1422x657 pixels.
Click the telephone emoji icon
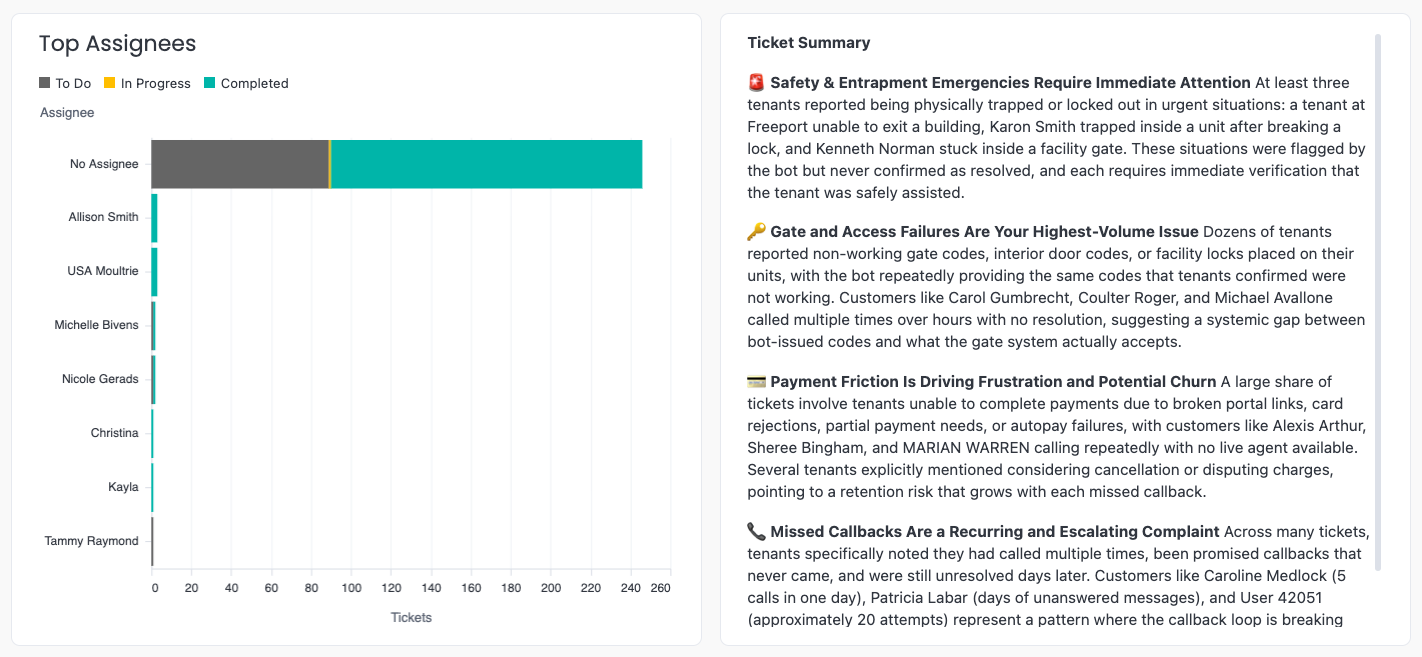(756, 532)
